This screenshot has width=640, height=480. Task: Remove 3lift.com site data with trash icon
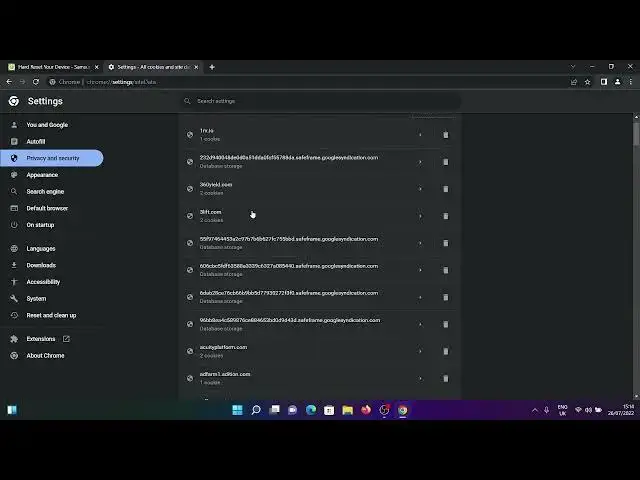[x=446, y=216]
